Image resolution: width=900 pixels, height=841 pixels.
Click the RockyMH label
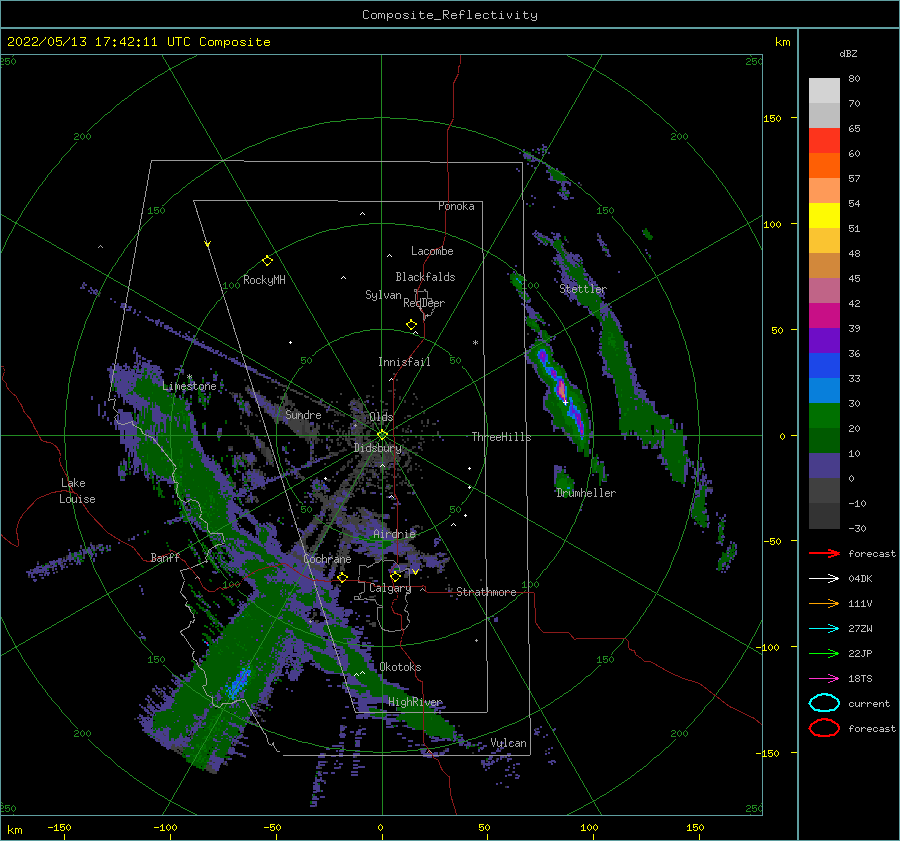coord(264,280)
